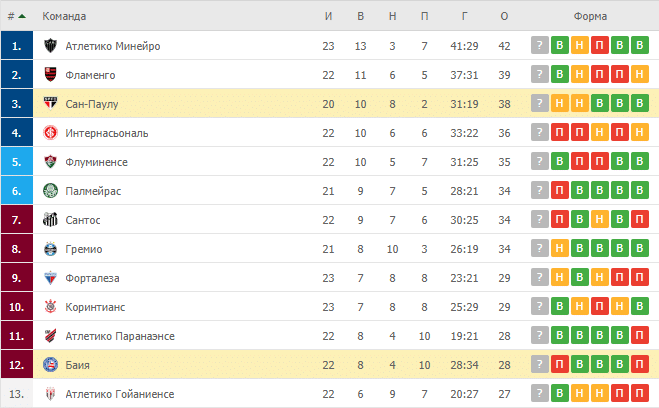Click the Баия club crest icon
The height and width of the screenshot is (408, 659).
tap(50, 364)
